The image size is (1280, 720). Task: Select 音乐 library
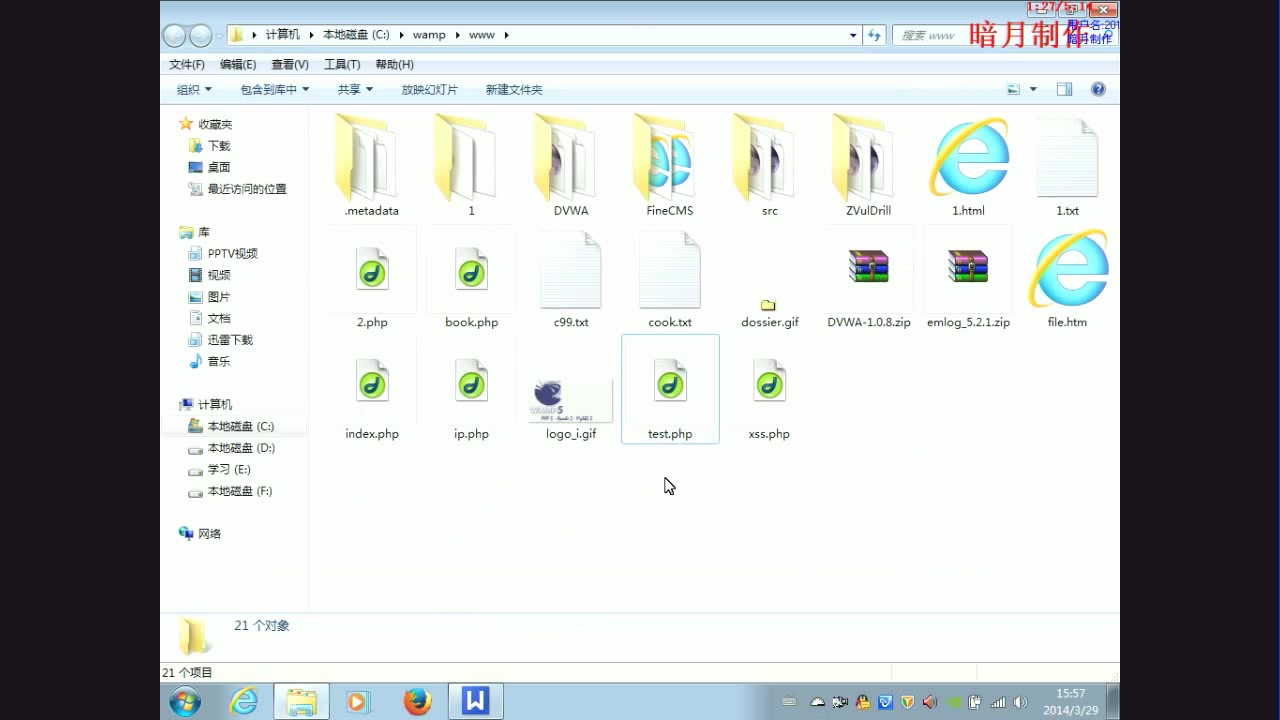click(x=218, y=361)
